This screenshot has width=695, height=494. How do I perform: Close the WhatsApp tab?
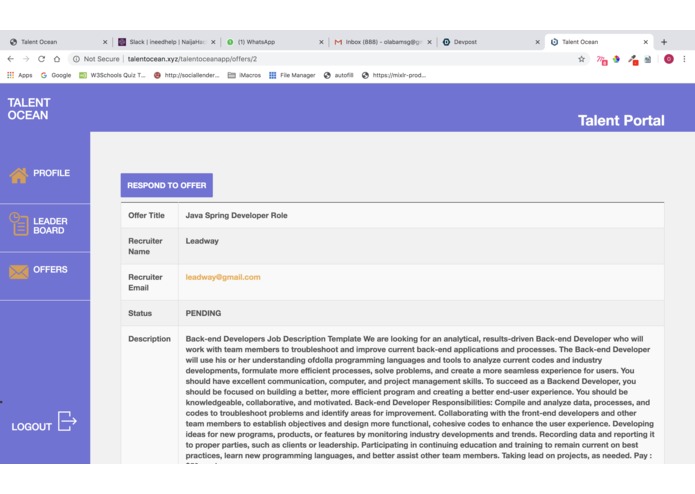click(x=321, y=42)
